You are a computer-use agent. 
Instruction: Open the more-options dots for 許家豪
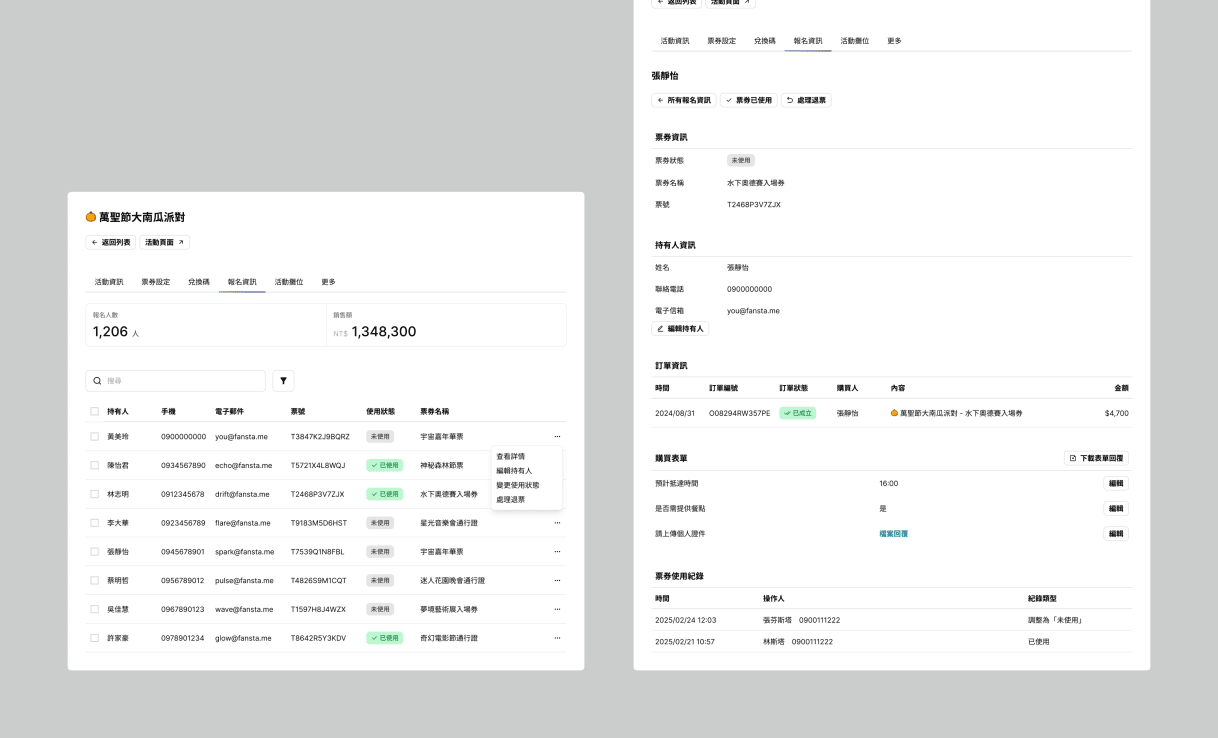tap(557, 638)
